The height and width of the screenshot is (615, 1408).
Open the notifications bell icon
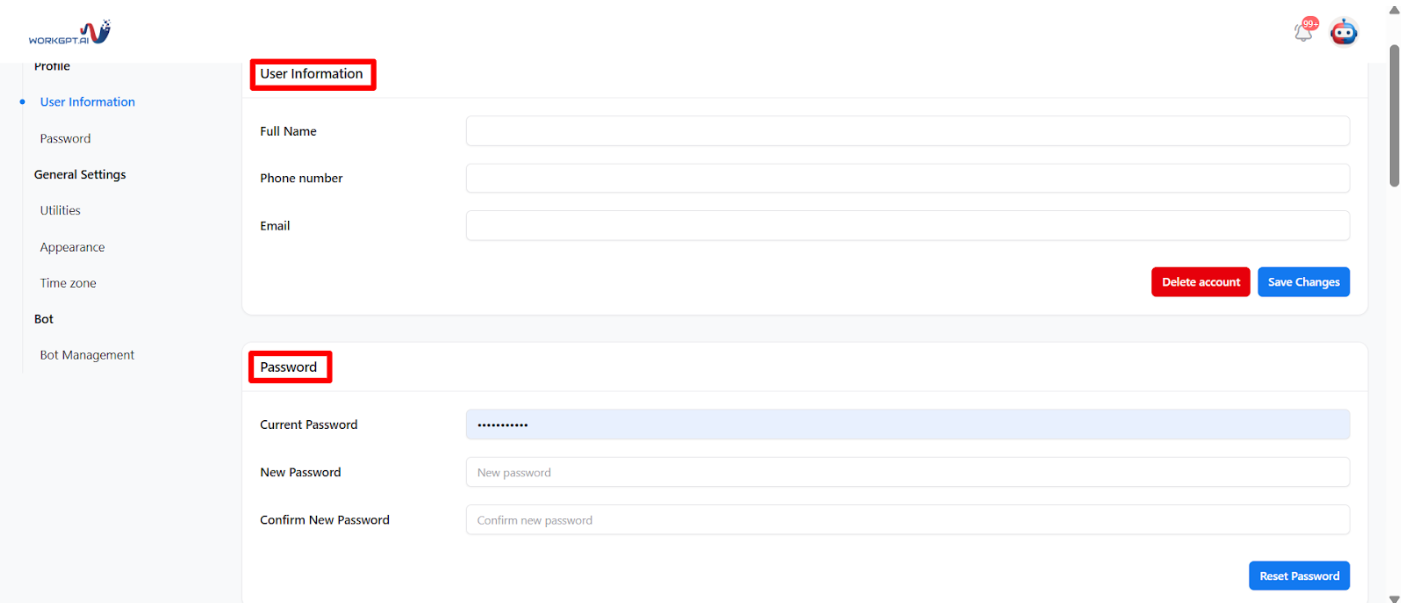tap(1304, 31)
